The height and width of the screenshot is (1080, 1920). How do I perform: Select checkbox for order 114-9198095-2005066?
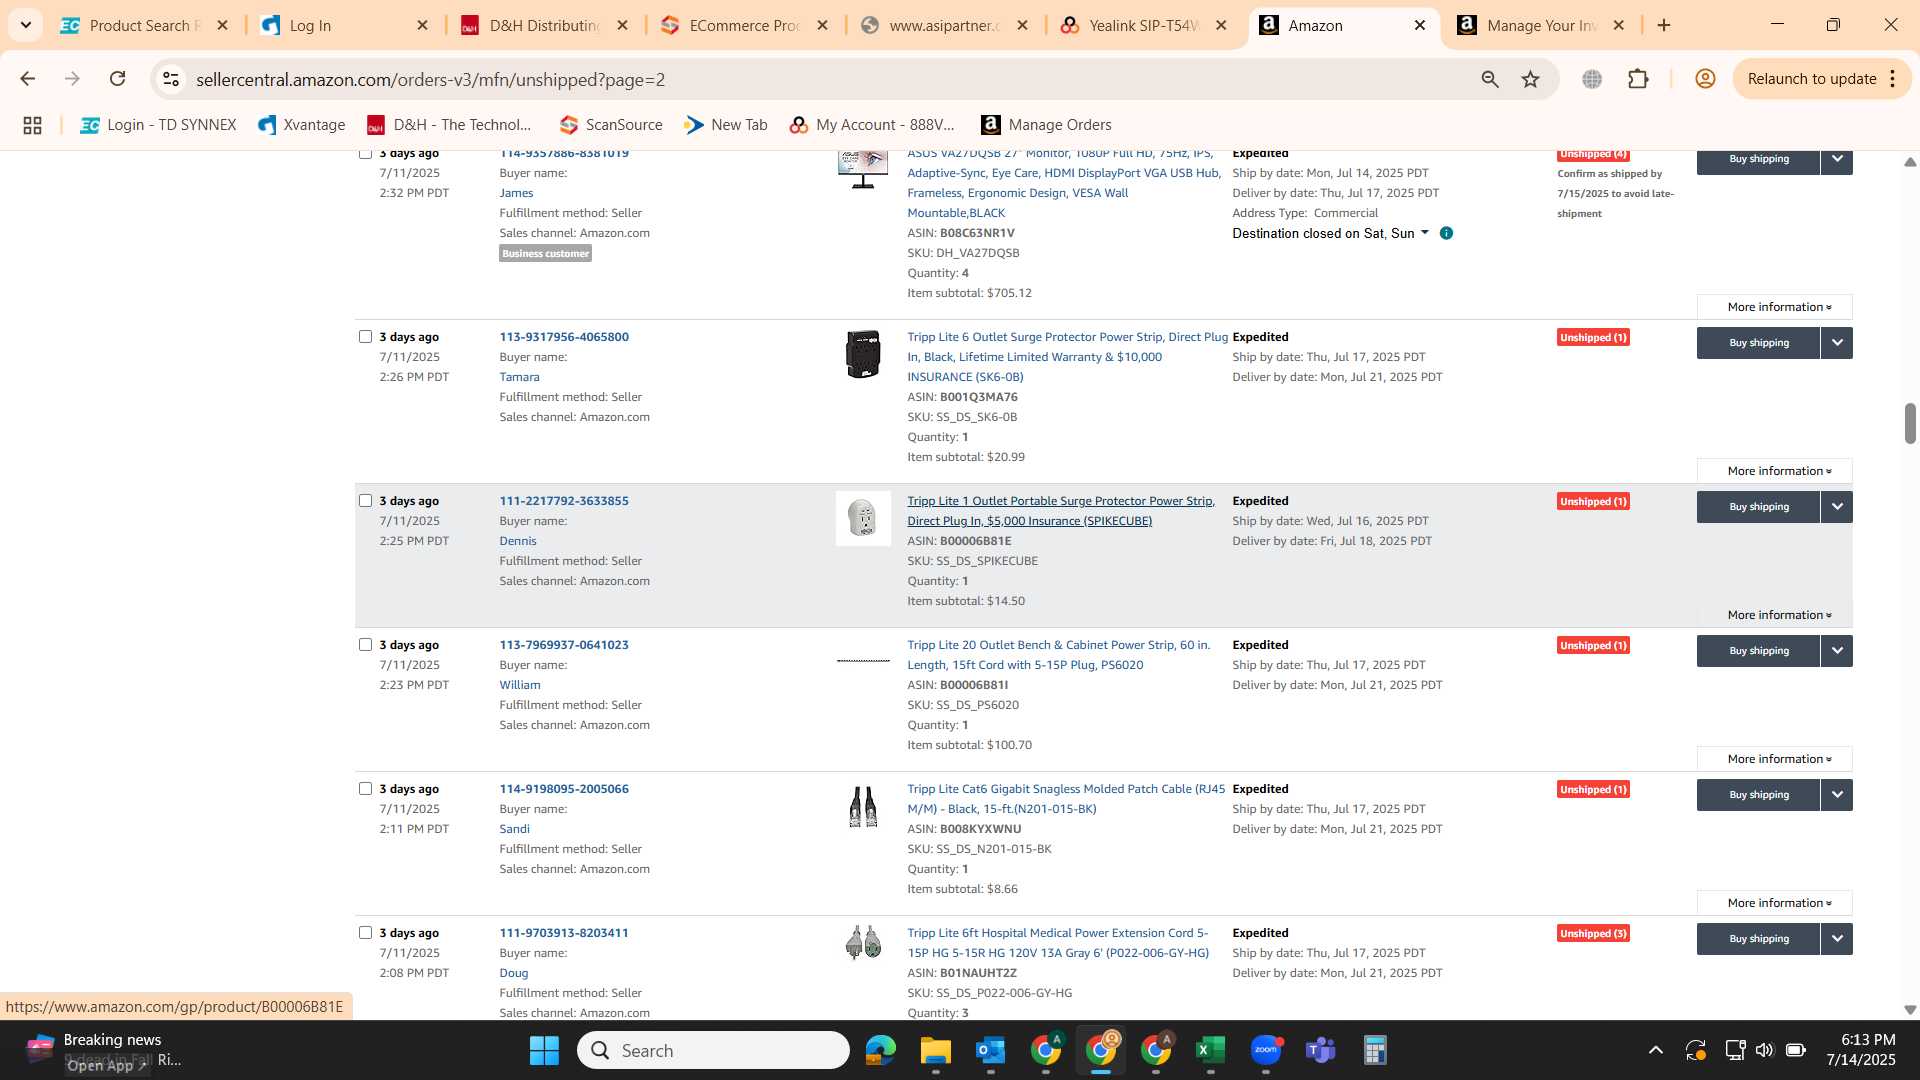365,789
